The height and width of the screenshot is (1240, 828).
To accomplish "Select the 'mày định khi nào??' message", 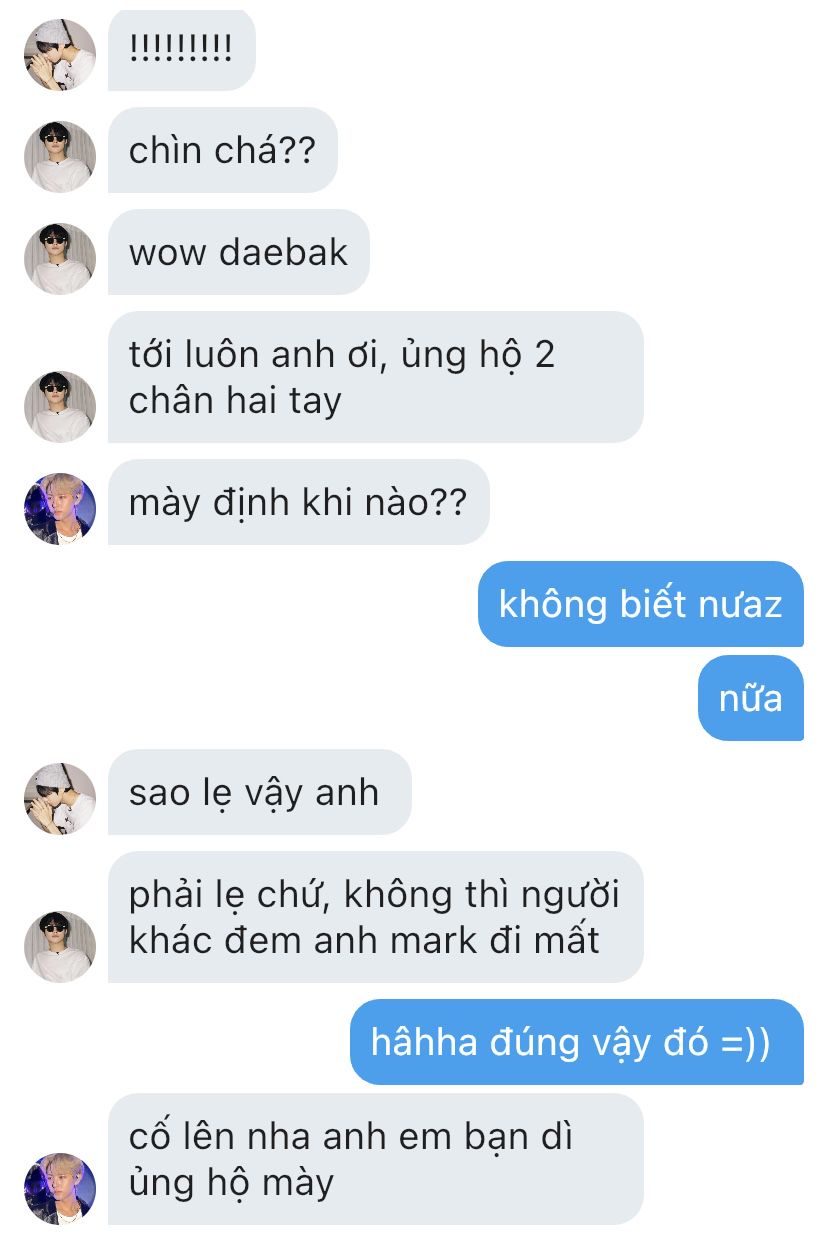I will pyautogui.click(x=298, y=502).
